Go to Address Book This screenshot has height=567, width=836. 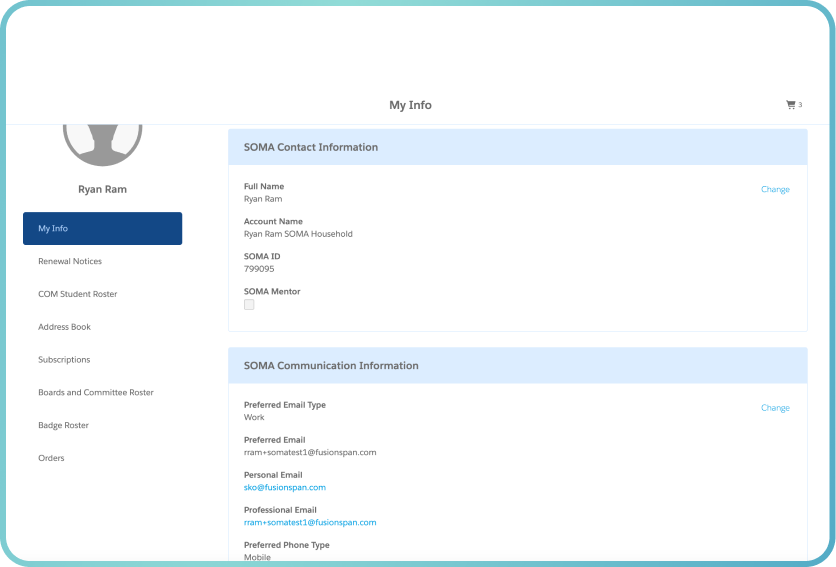[65, 327]
